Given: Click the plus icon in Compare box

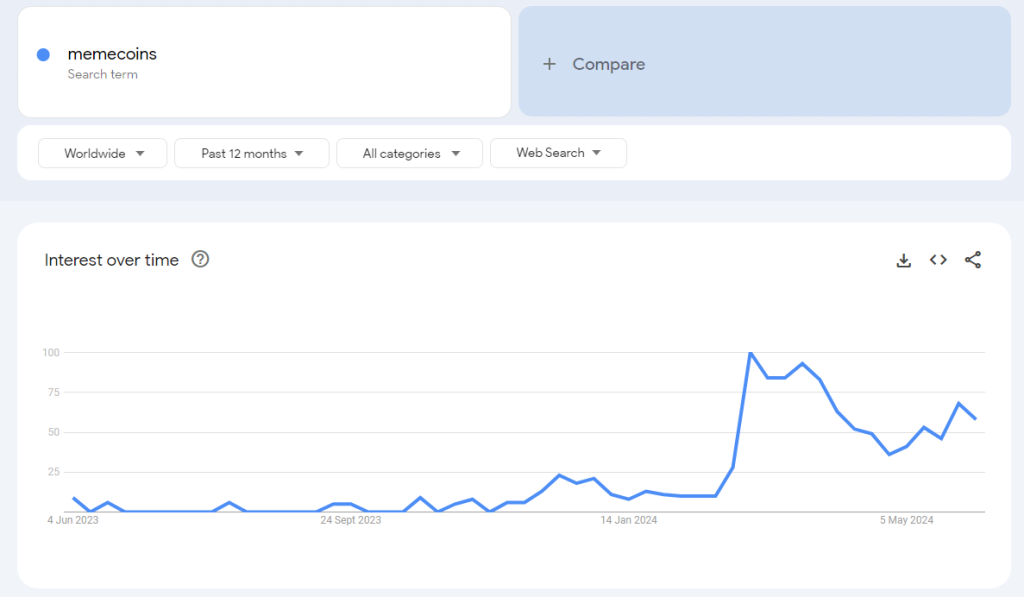Looking at the screenshot, I should [549, 64].
